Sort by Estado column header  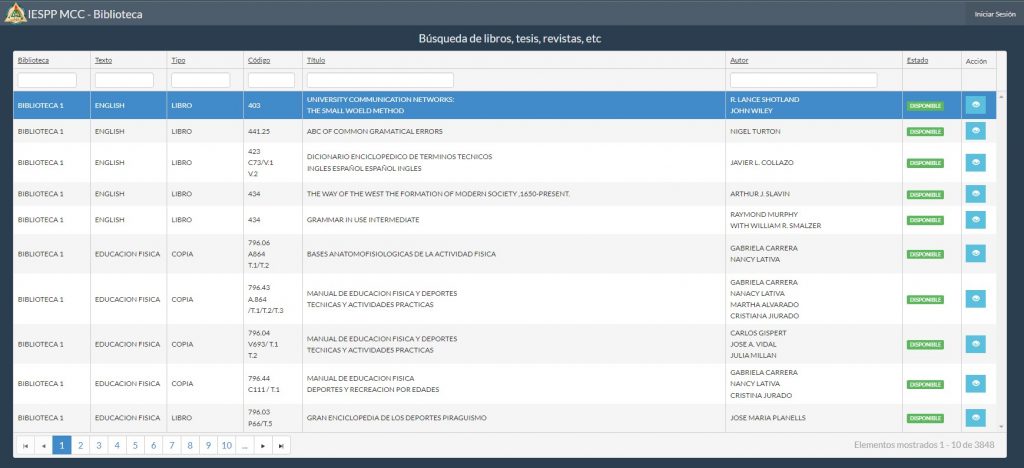tap(918, 60)
